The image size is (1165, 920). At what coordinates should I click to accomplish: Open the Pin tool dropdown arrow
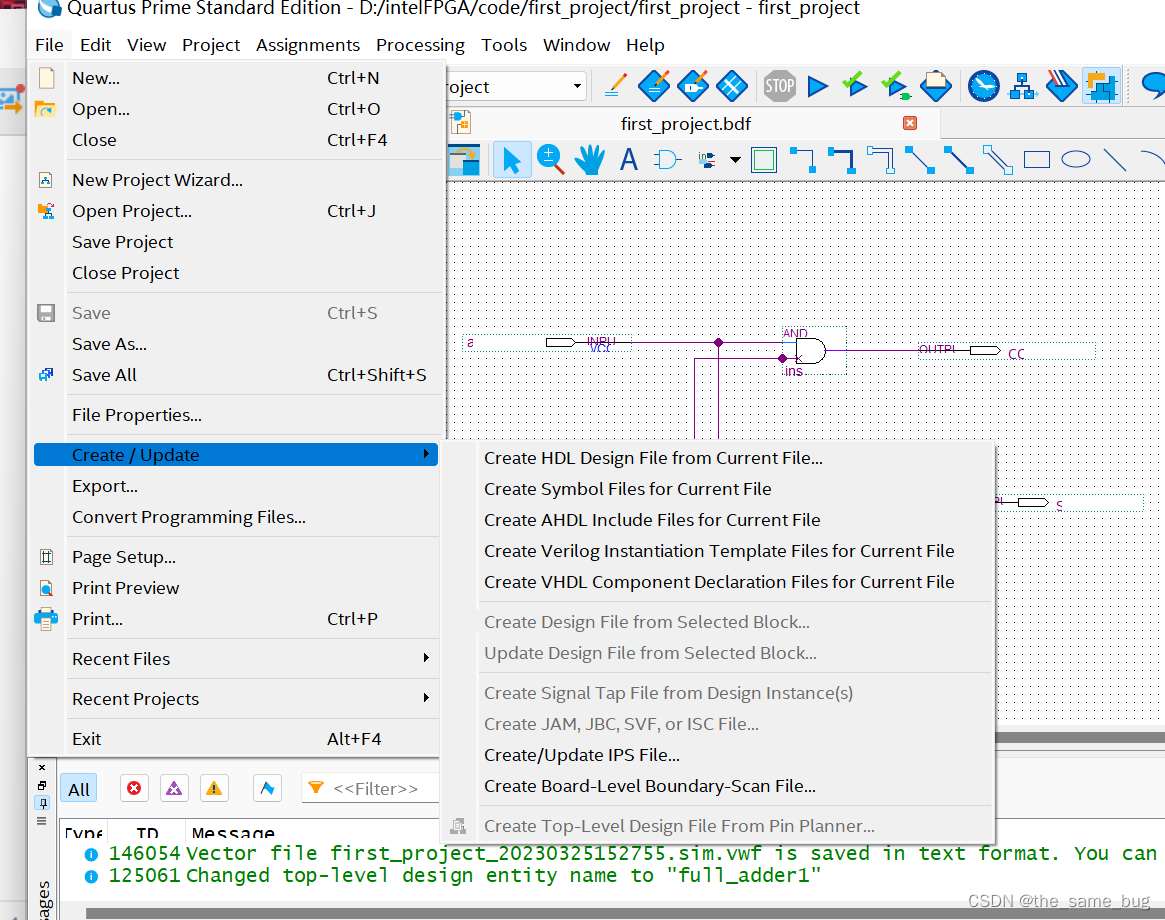click(735, 160)
